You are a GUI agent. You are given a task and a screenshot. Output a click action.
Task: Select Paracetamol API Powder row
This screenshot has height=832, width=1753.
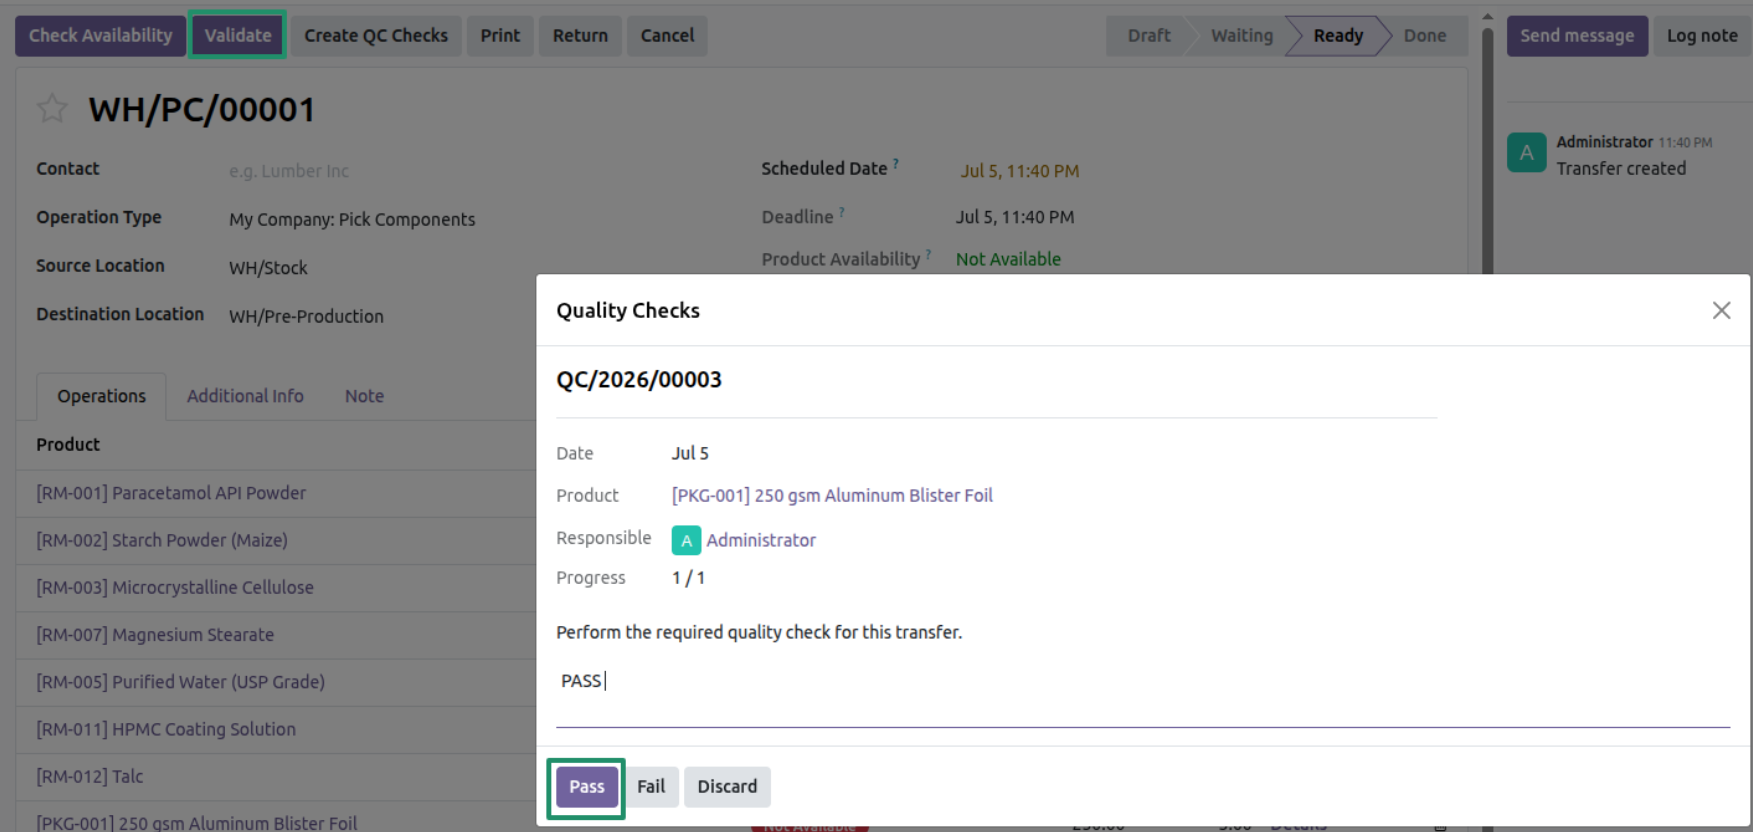tap(276, 494)
